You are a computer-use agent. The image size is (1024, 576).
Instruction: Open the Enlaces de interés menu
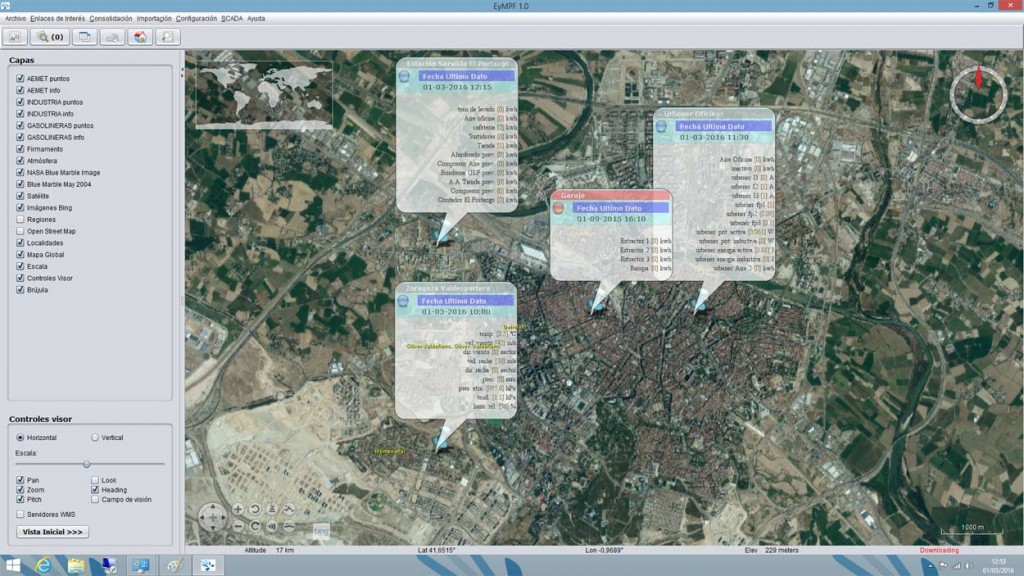pyautogui.click(x=57, y=18)
